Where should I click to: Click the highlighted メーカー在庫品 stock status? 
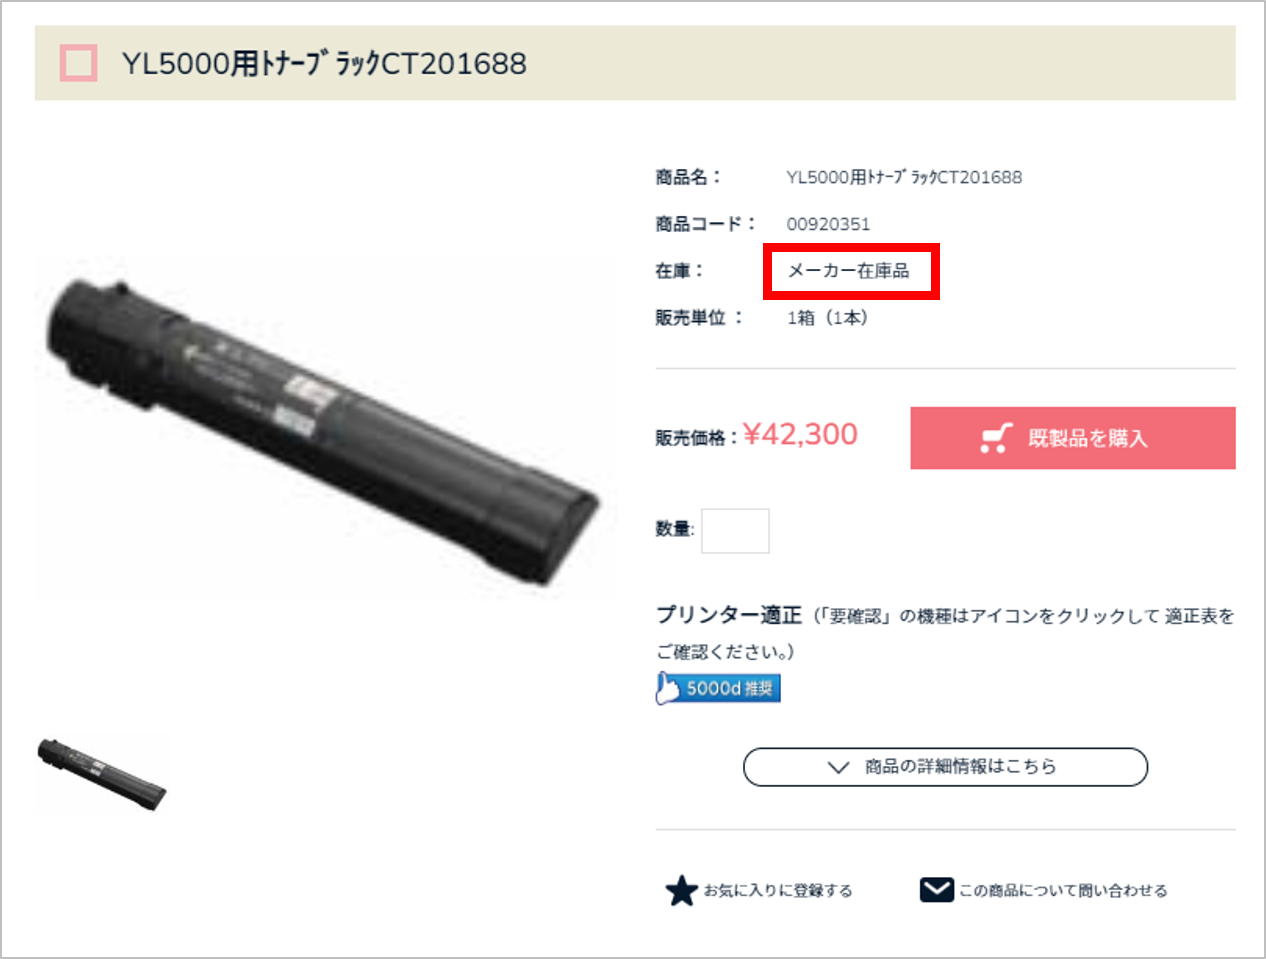(849, 271)
